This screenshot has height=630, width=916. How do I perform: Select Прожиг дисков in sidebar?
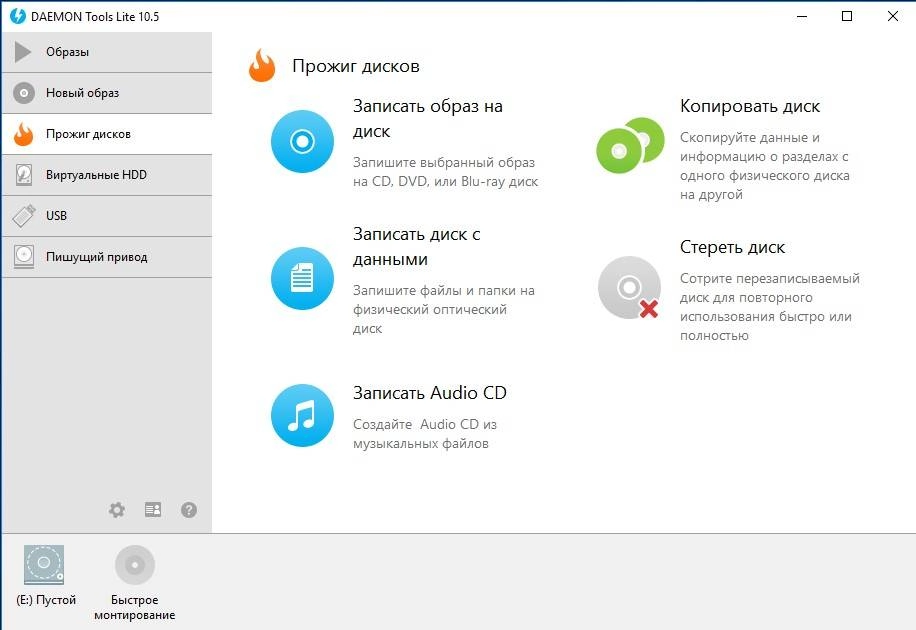point(107,134)
